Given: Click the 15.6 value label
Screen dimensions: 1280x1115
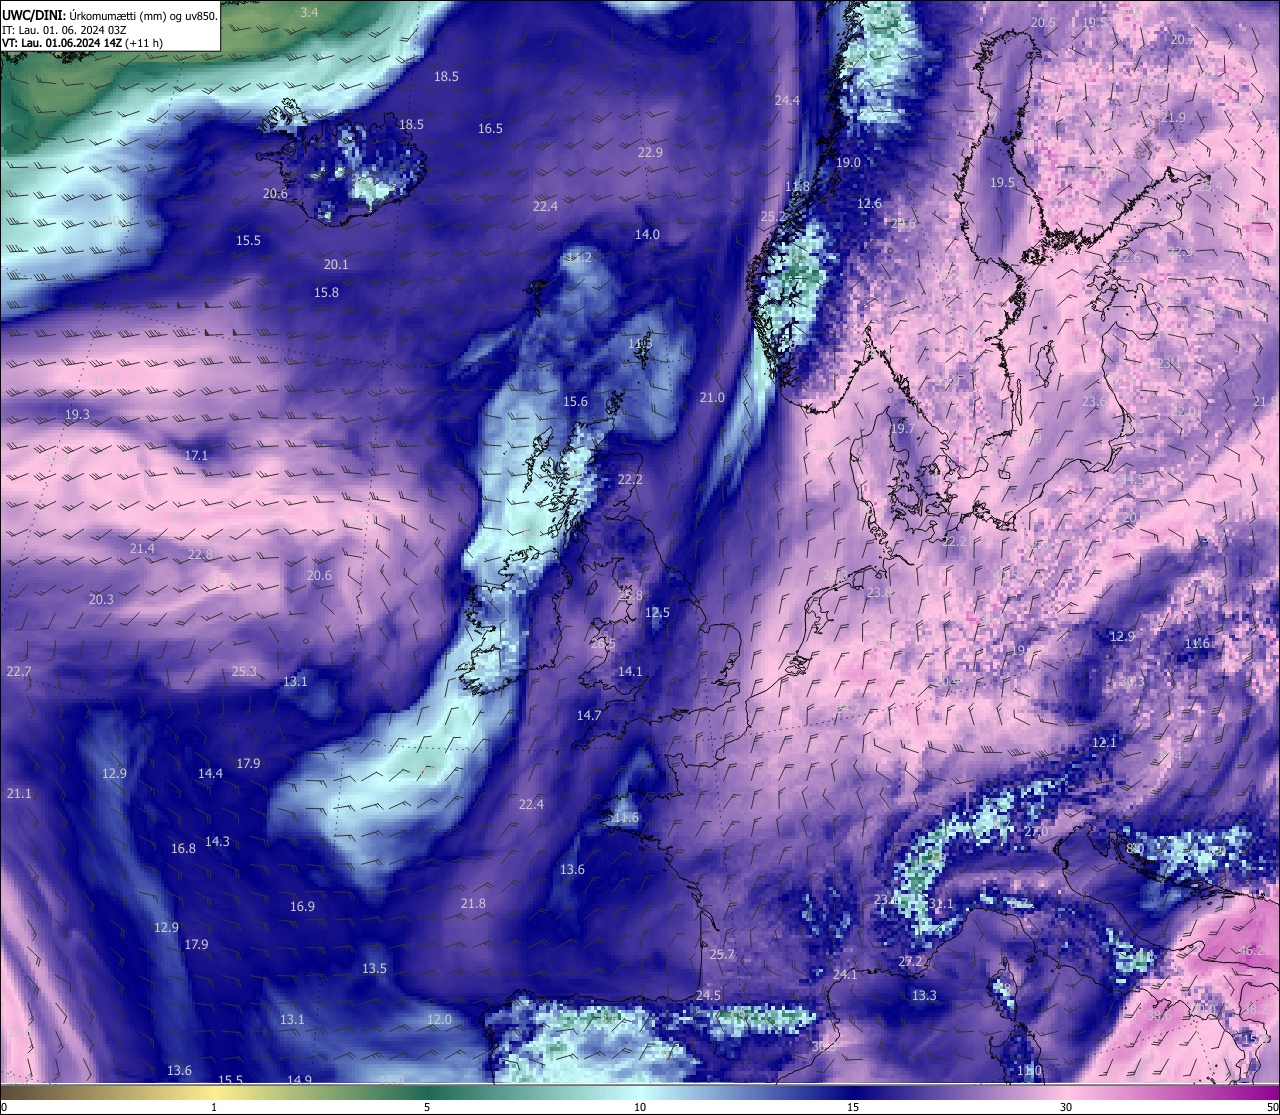Looking at the screenshot, I should point(575,401).
